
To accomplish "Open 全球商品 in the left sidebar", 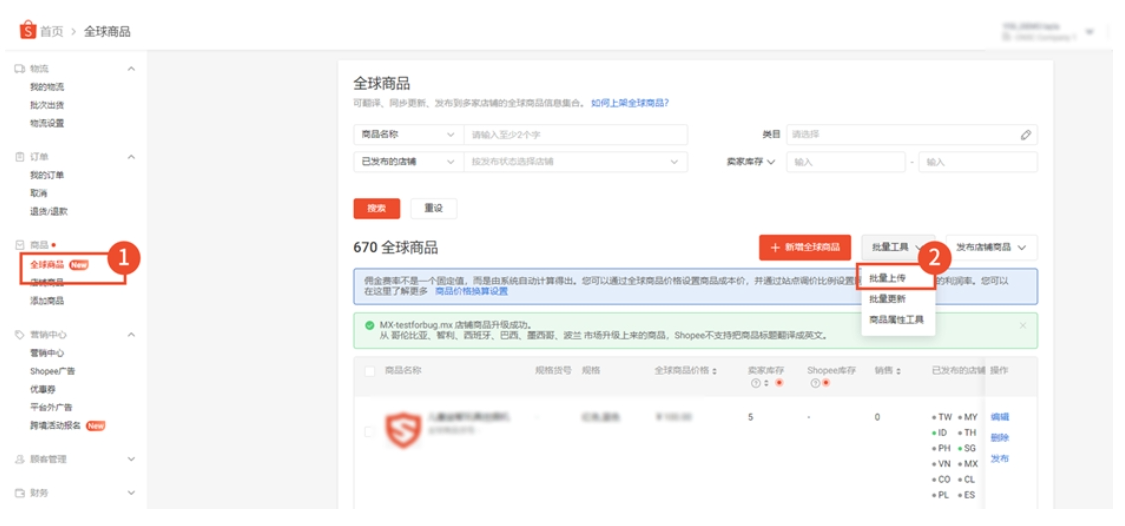I will pos(47,264).
